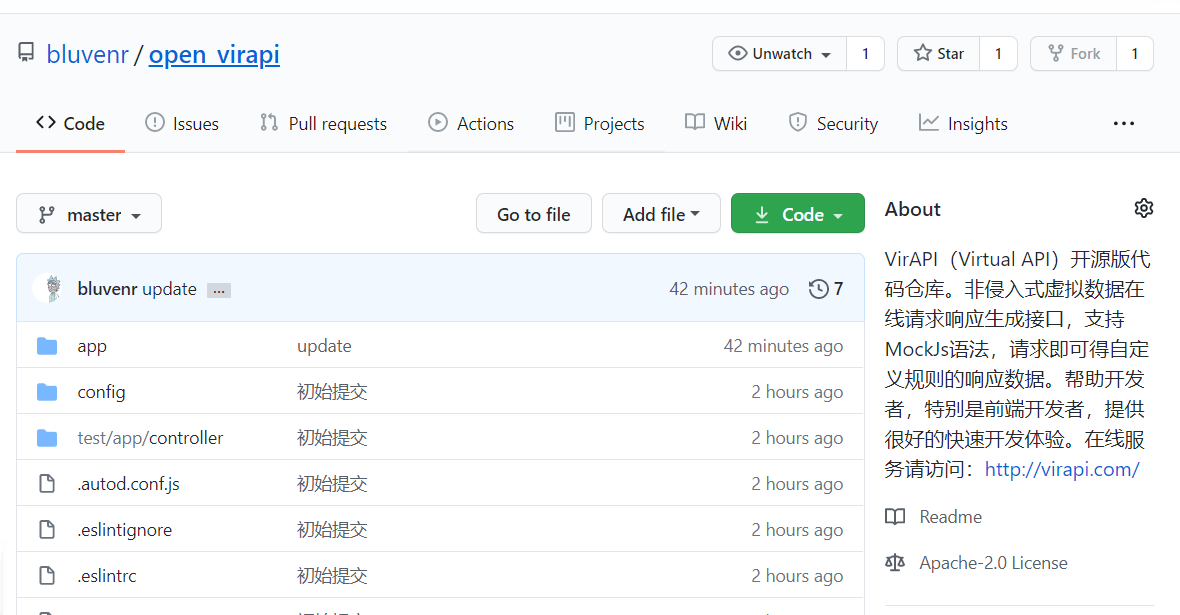Click the branch icon on master button

(x=47, y=215)
